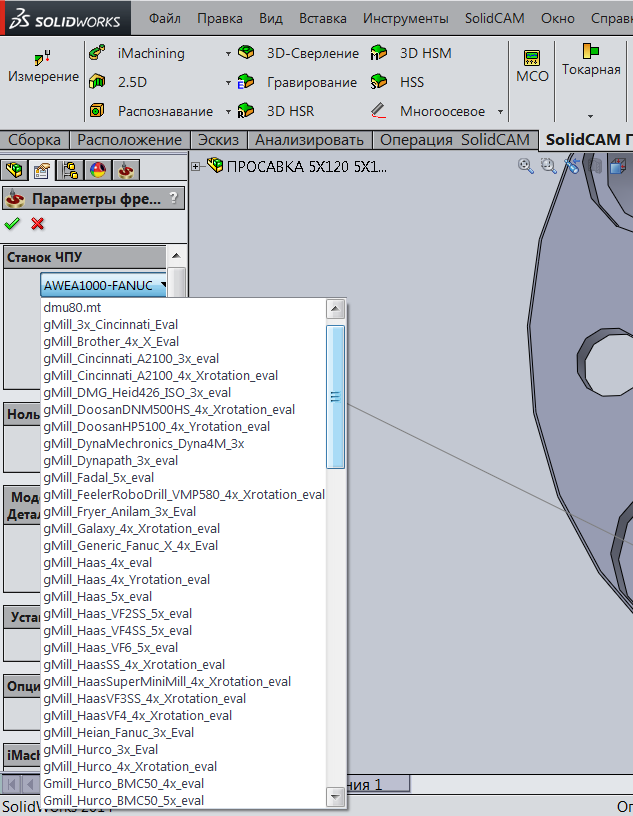Click the machine list scrollbar thumb
This screenshot has height=816, width=633.
335,397
